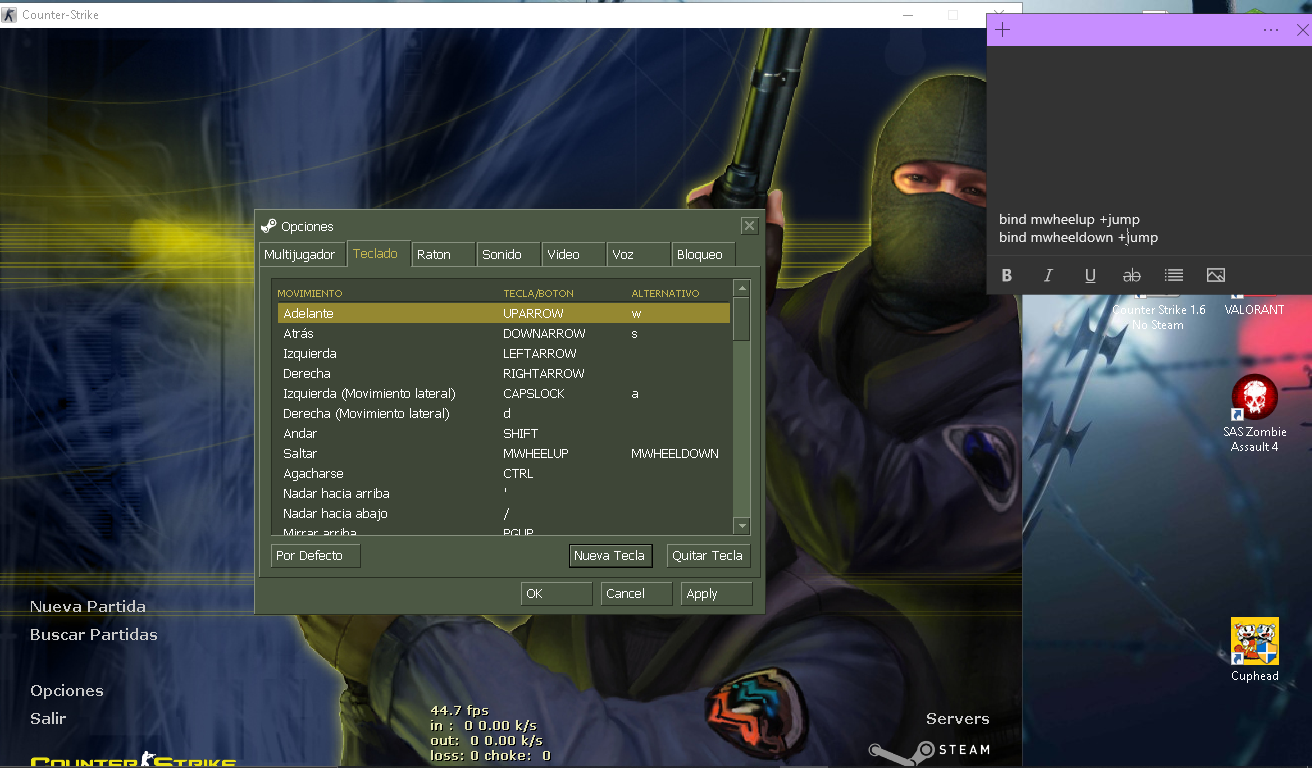Click the Steam icon in Opciones title
The image size is (1312, 768).
point(268,226)
